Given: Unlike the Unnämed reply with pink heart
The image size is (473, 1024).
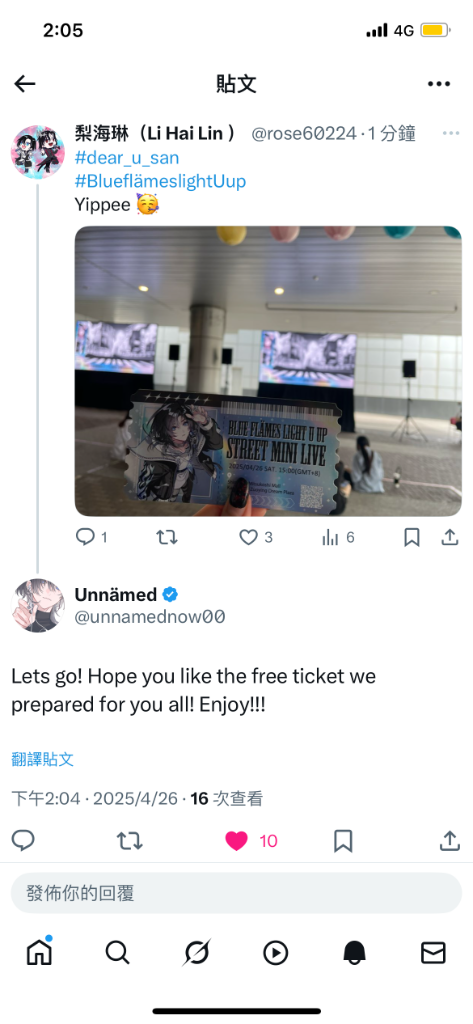Looking at the screenshot, I should coord(236,841).
